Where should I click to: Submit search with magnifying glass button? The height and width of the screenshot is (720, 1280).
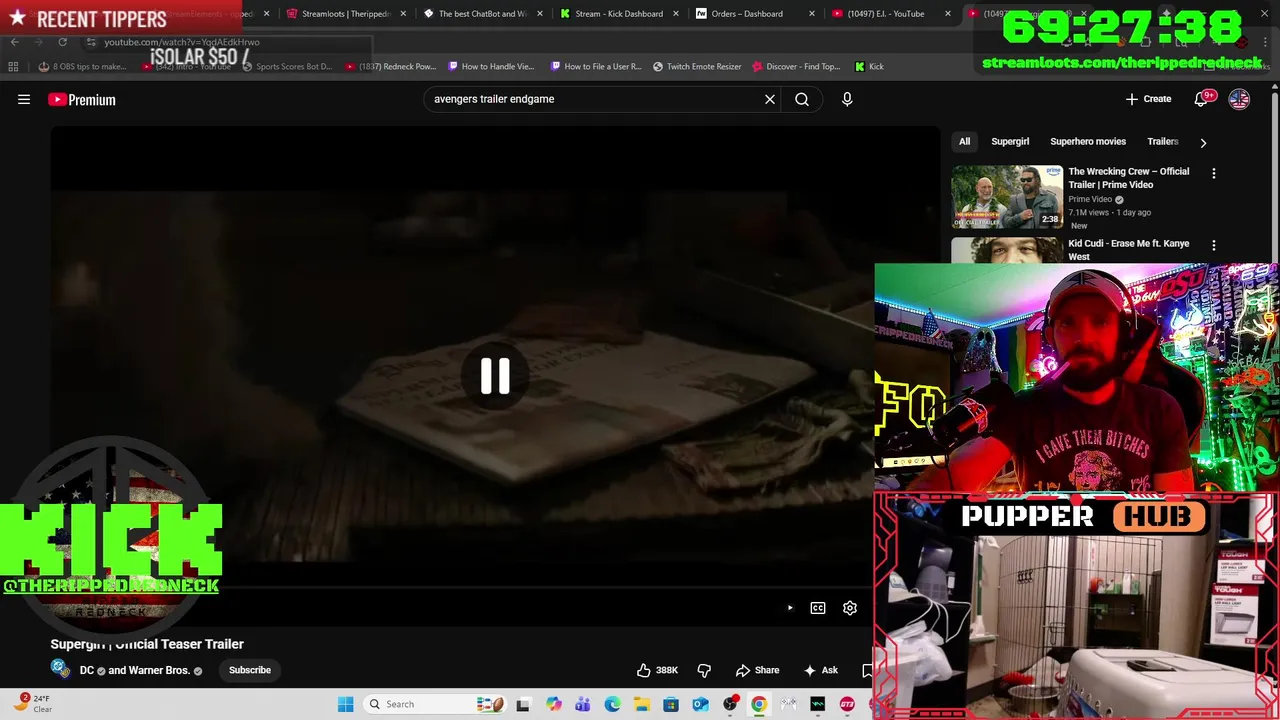pos(802,99)
